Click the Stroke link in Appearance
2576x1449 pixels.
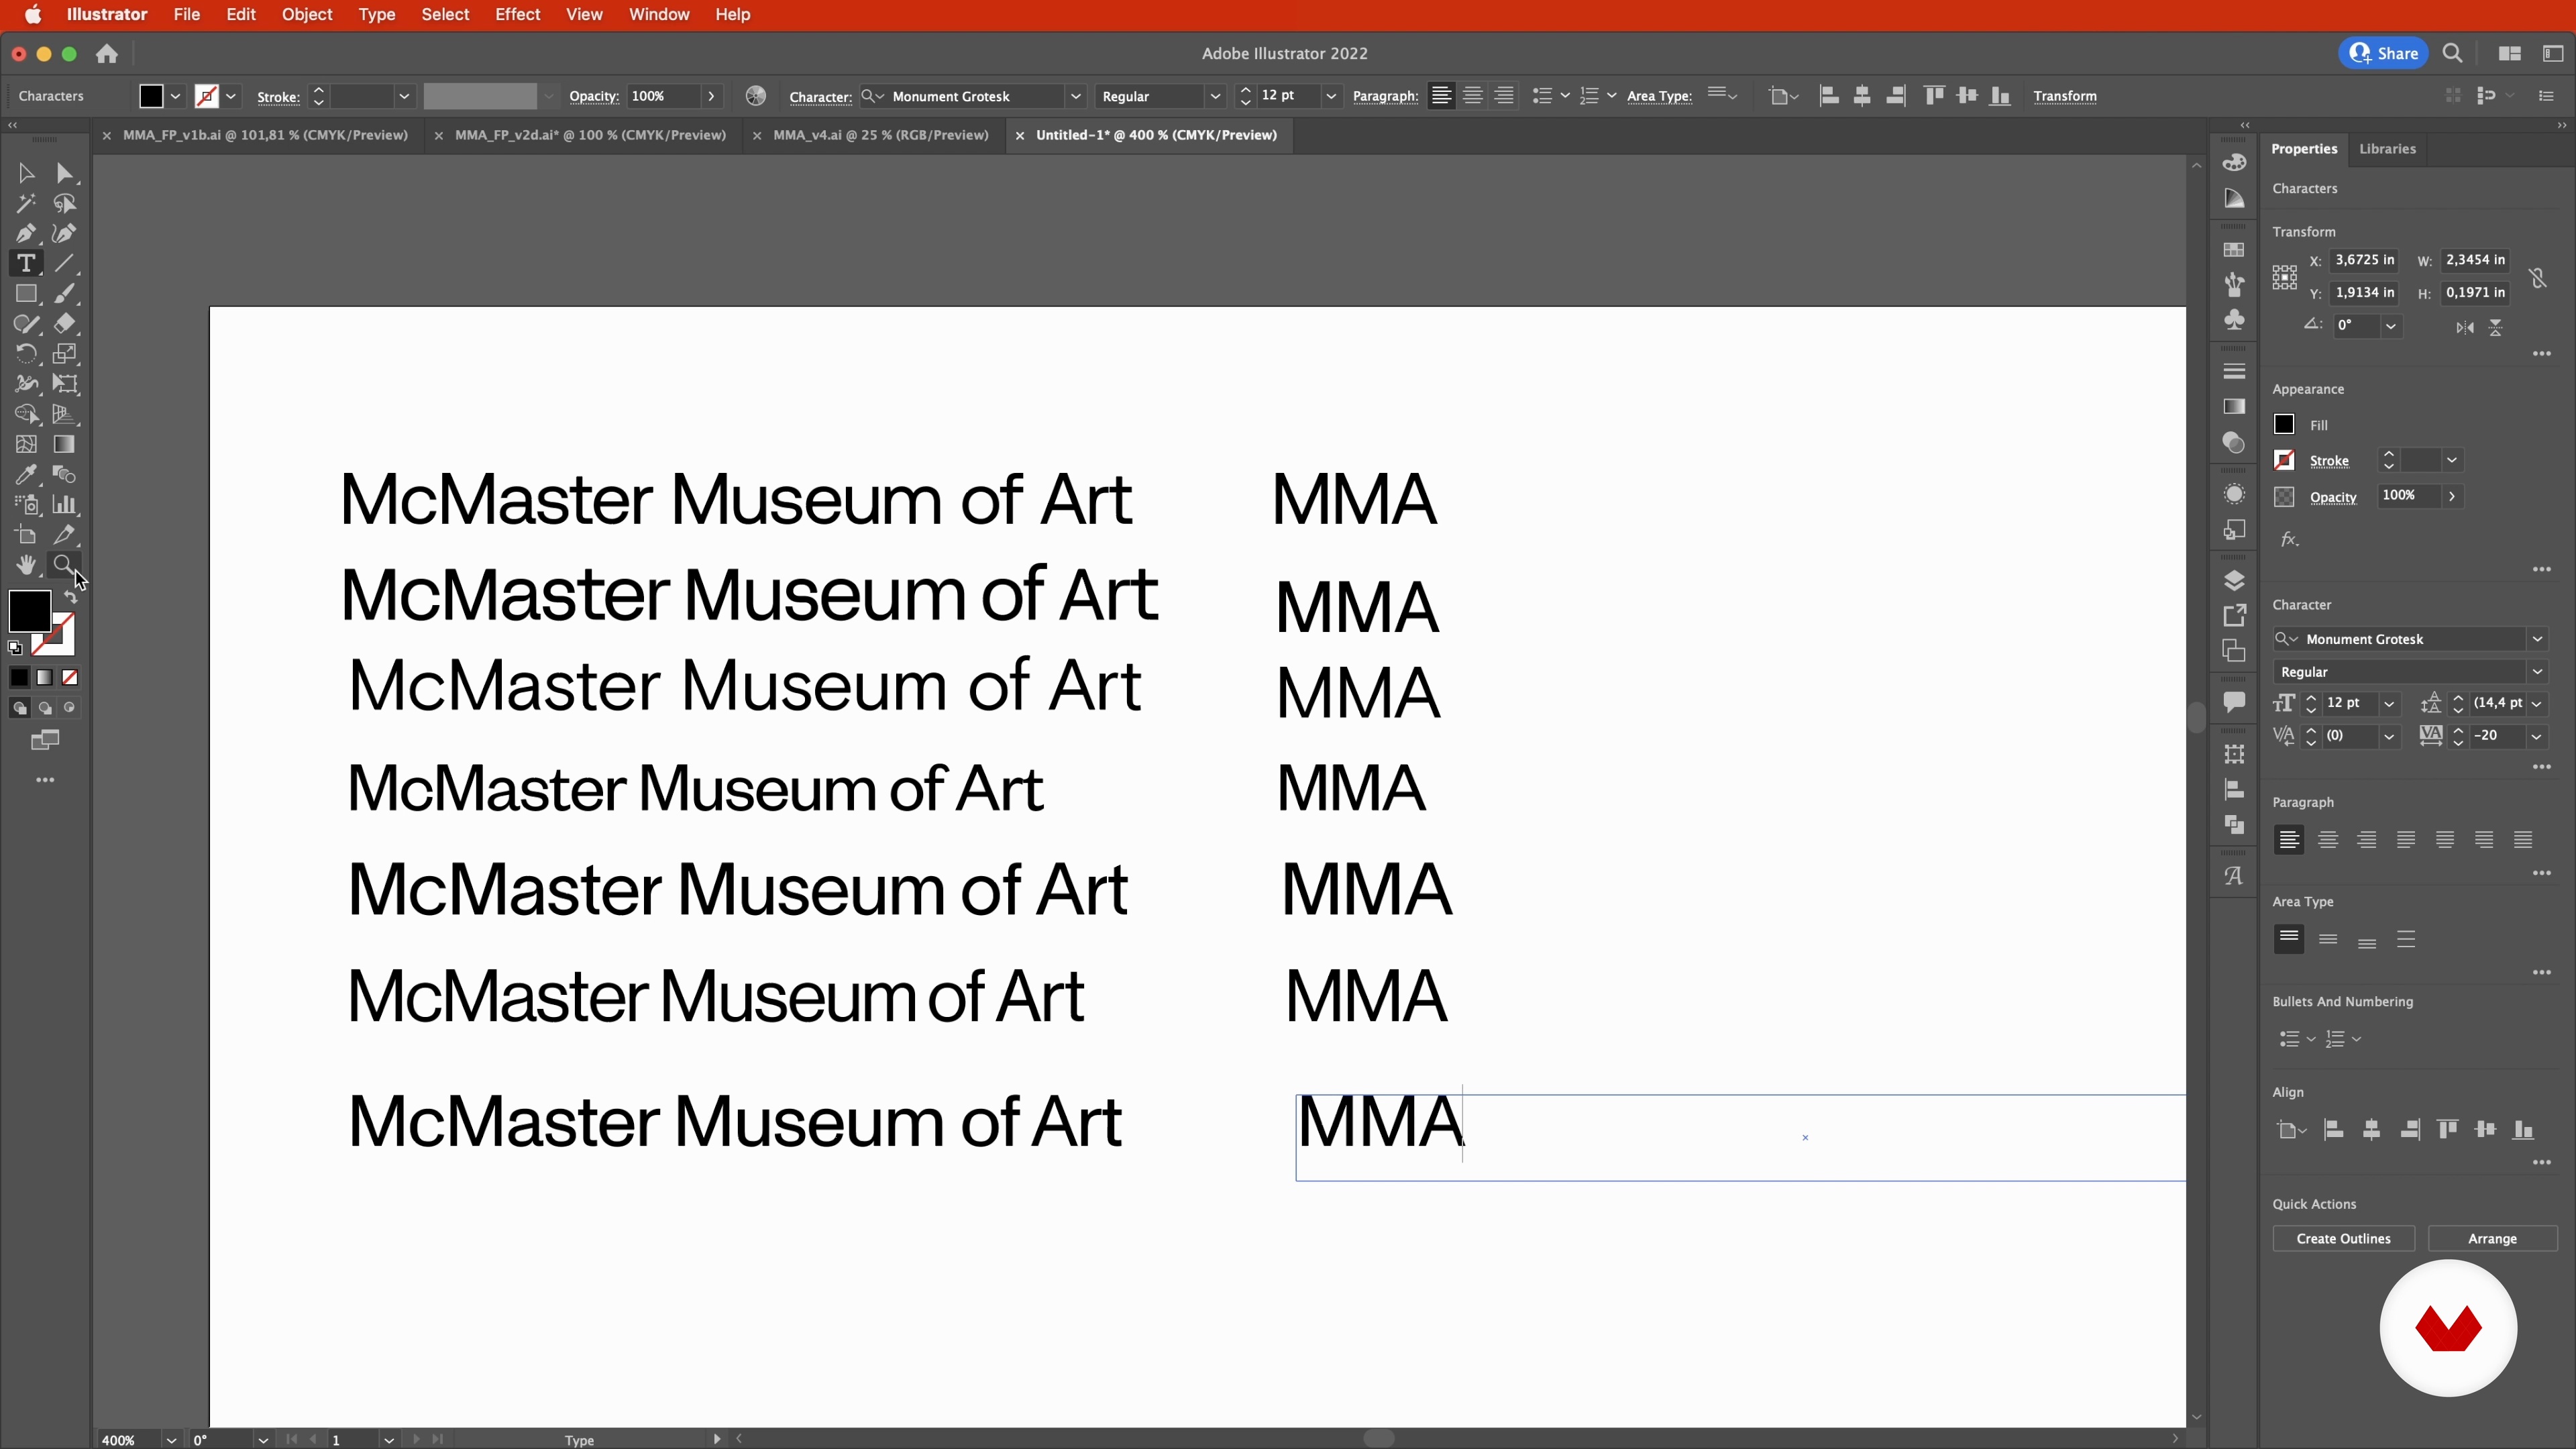coord(2329,461)
